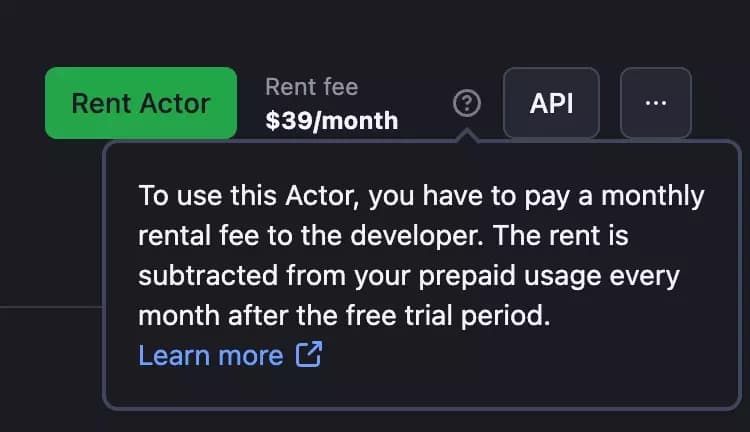Click the "To use this Actor" tooltip line

(x=421, y=195)
